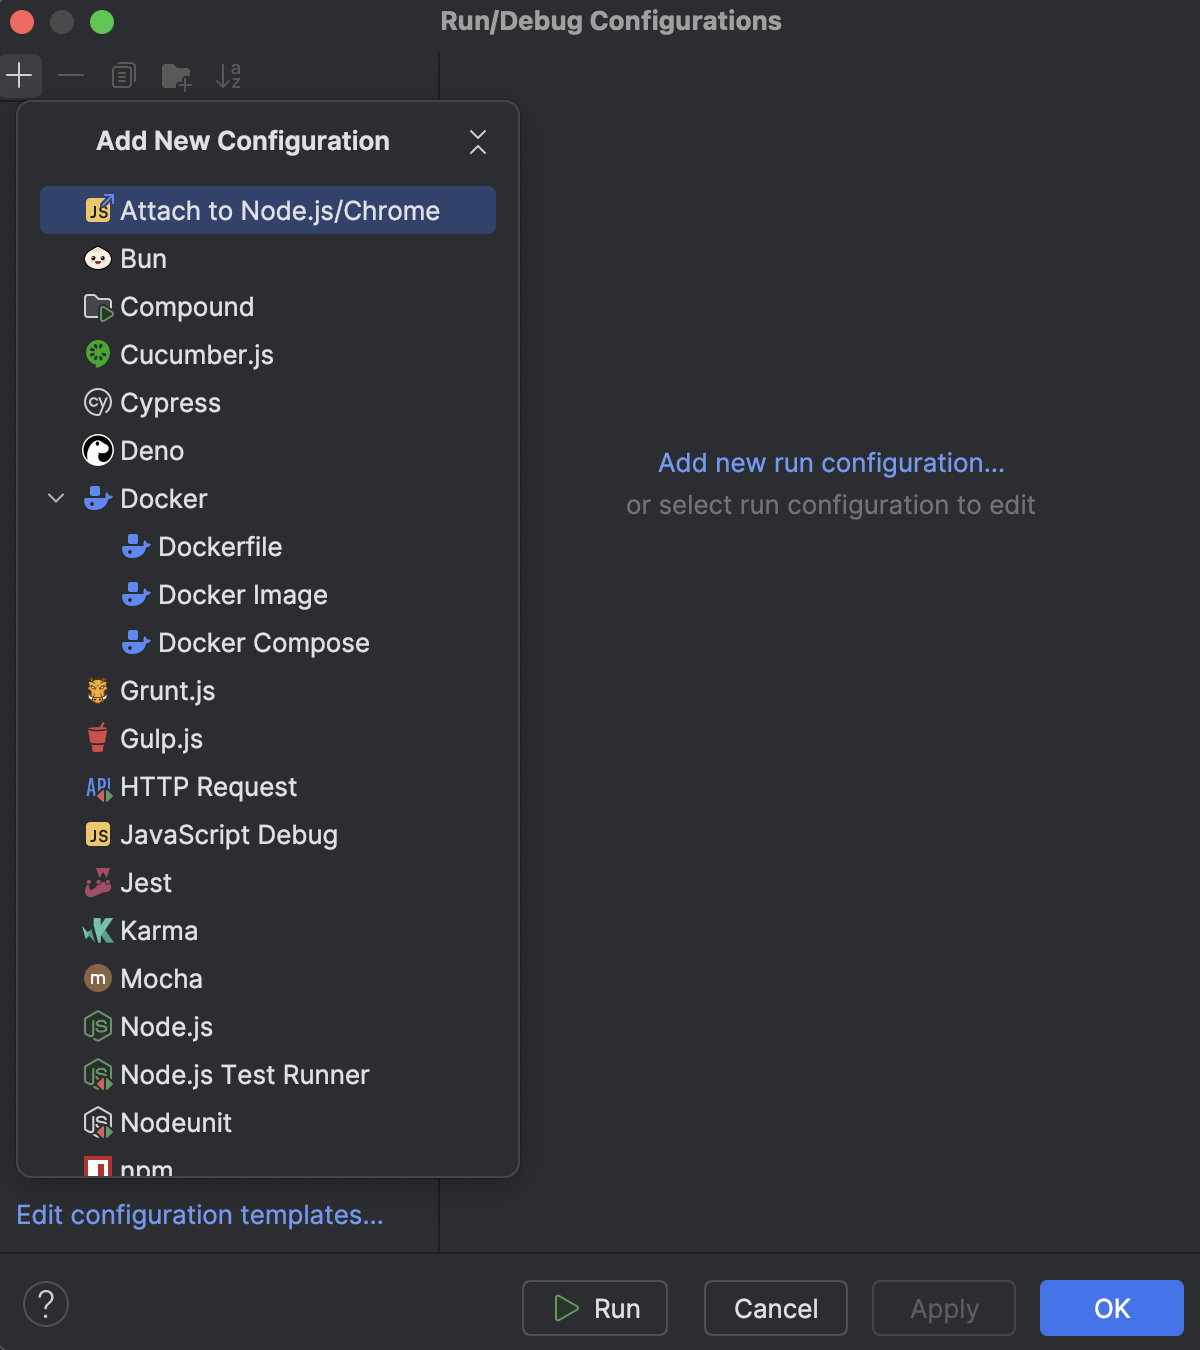Click the Run button
Screen dimensions: 1200x1350
(594, 1308)
